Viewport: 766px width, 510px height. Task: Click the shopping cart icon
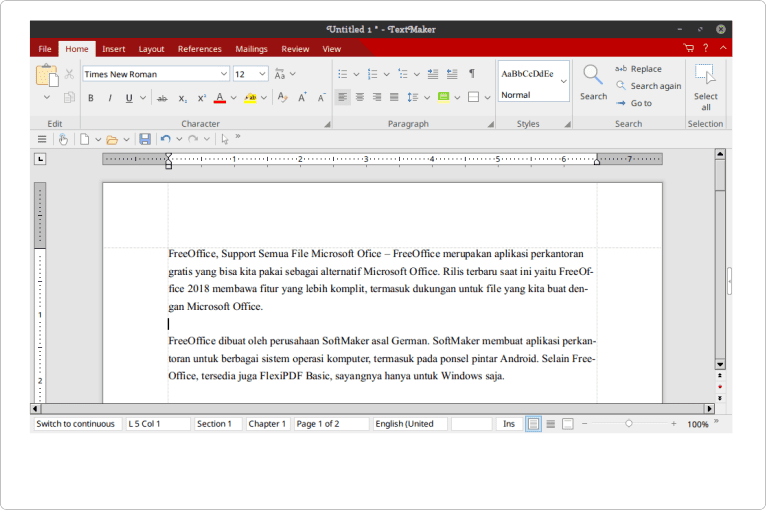pyautogui.click(x=689, y=48)
